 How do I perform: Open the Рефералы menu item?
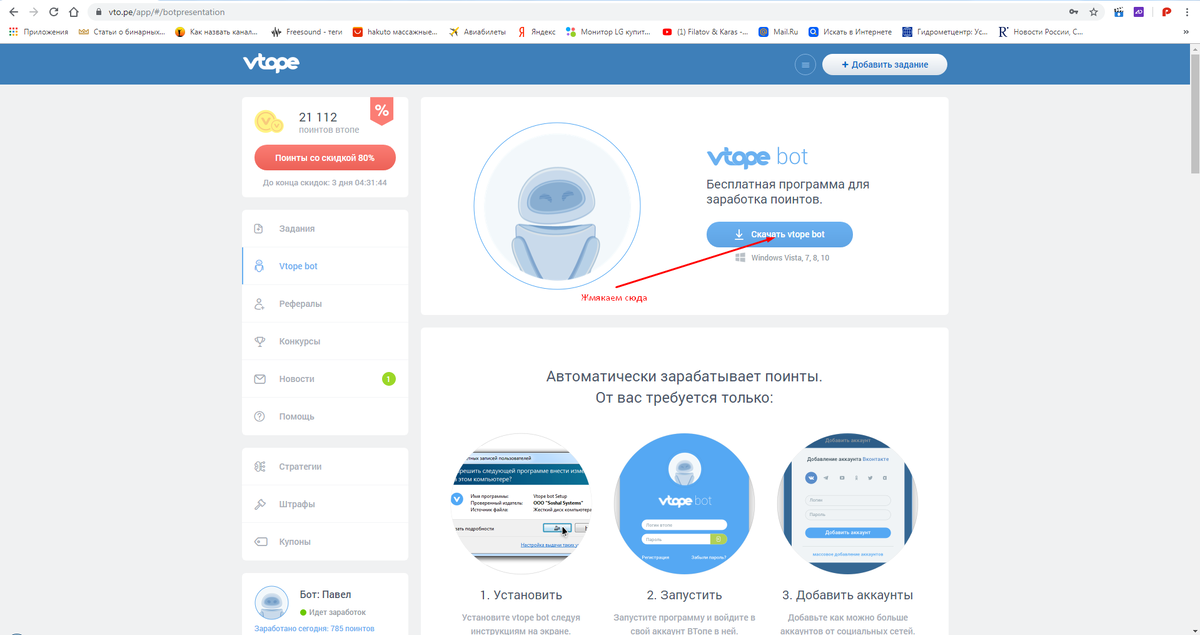pos(325,304)
